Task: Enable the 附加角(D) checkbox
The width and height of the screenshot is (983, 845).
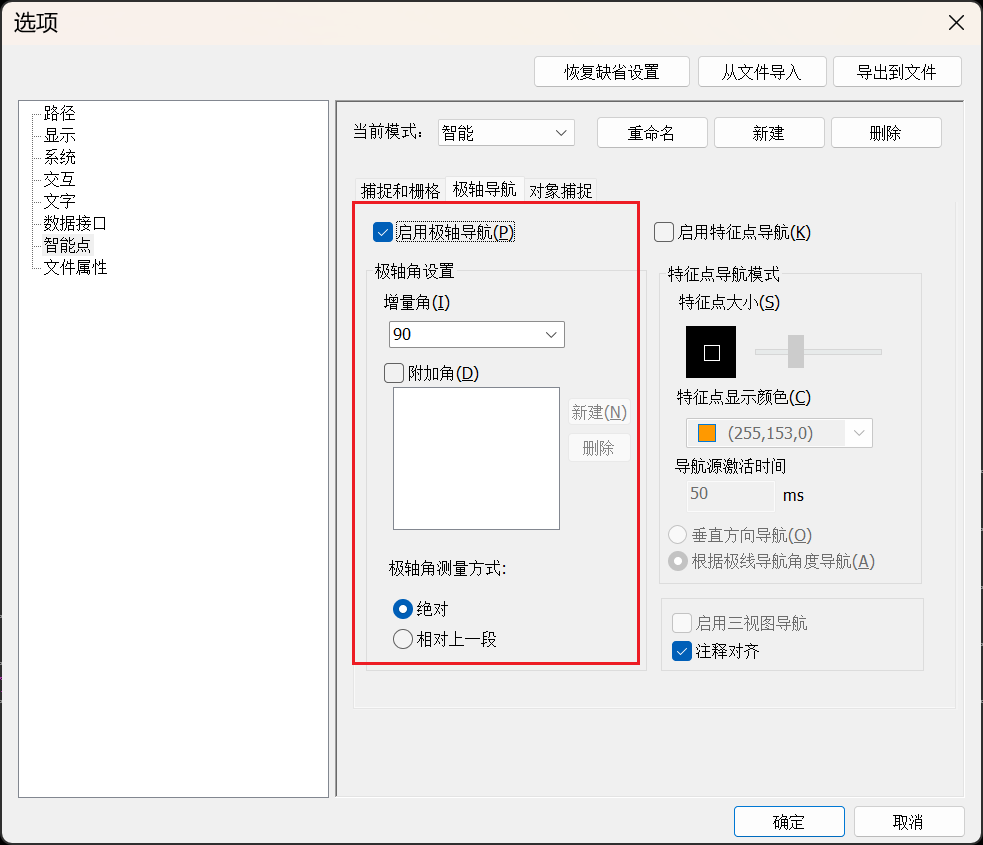Action: click(394, 373)
